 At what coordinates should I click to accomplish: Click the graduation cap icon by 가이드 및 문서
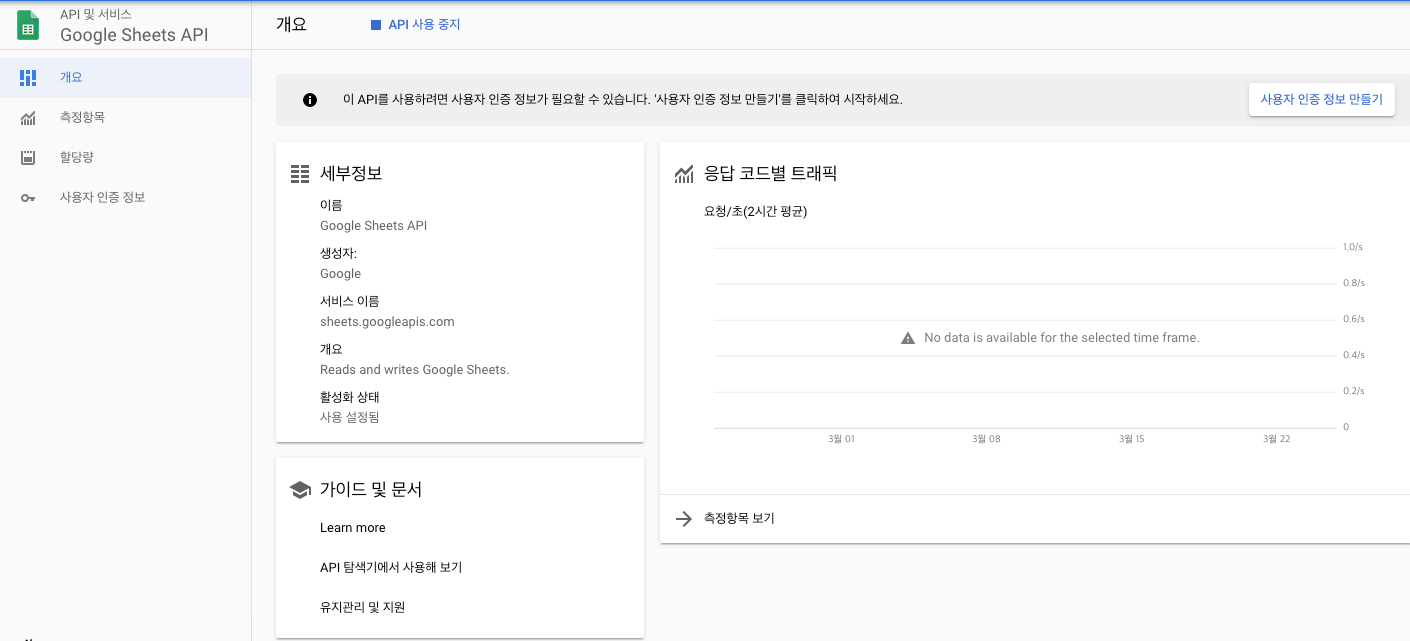pos(300,490)
